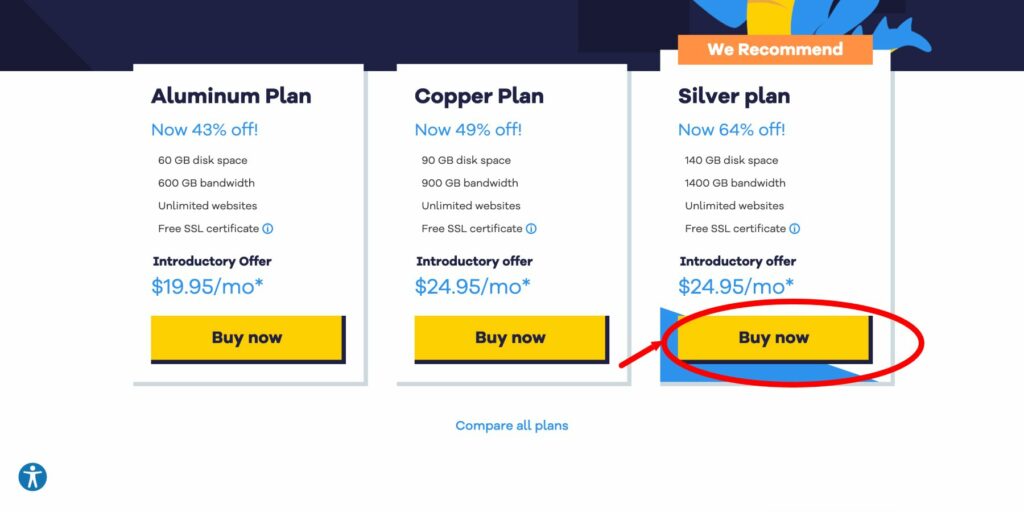
Task: Click Free SSL certificate text in Aluminum Plan
Action: (x=208, y=229)
